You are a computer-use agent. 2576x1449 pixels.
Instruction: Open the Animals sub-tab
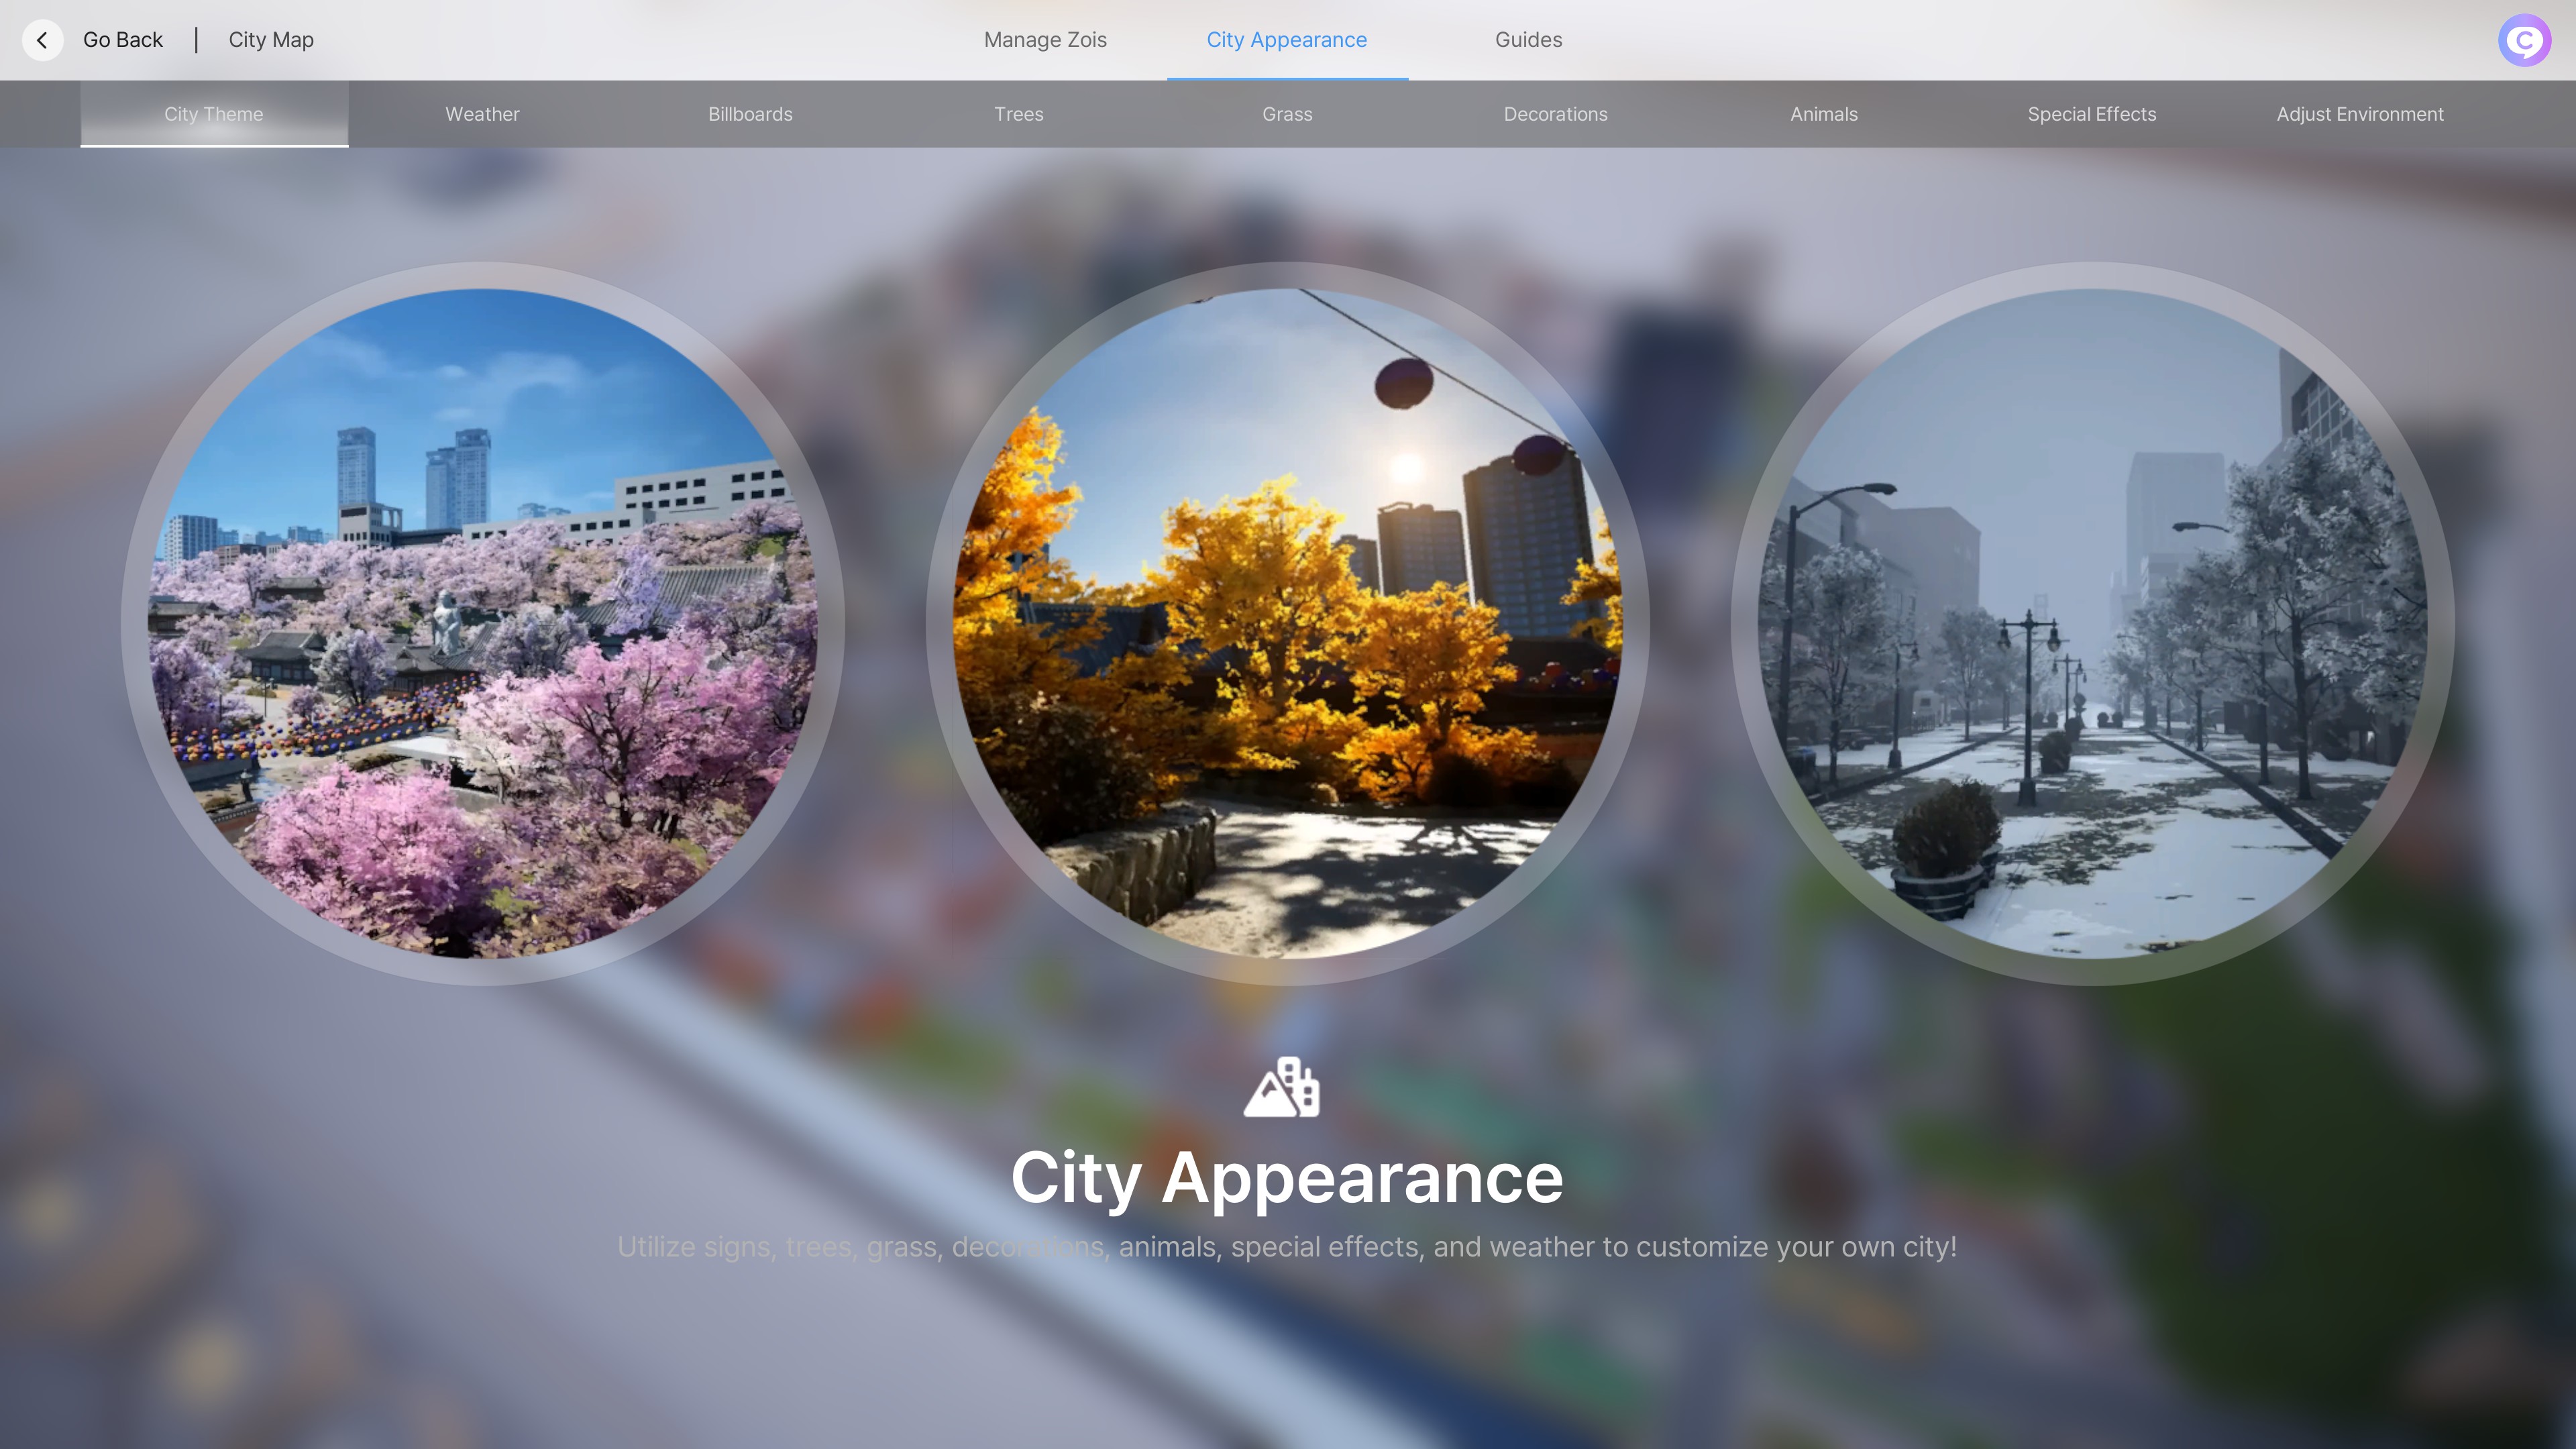point(1823,114)
